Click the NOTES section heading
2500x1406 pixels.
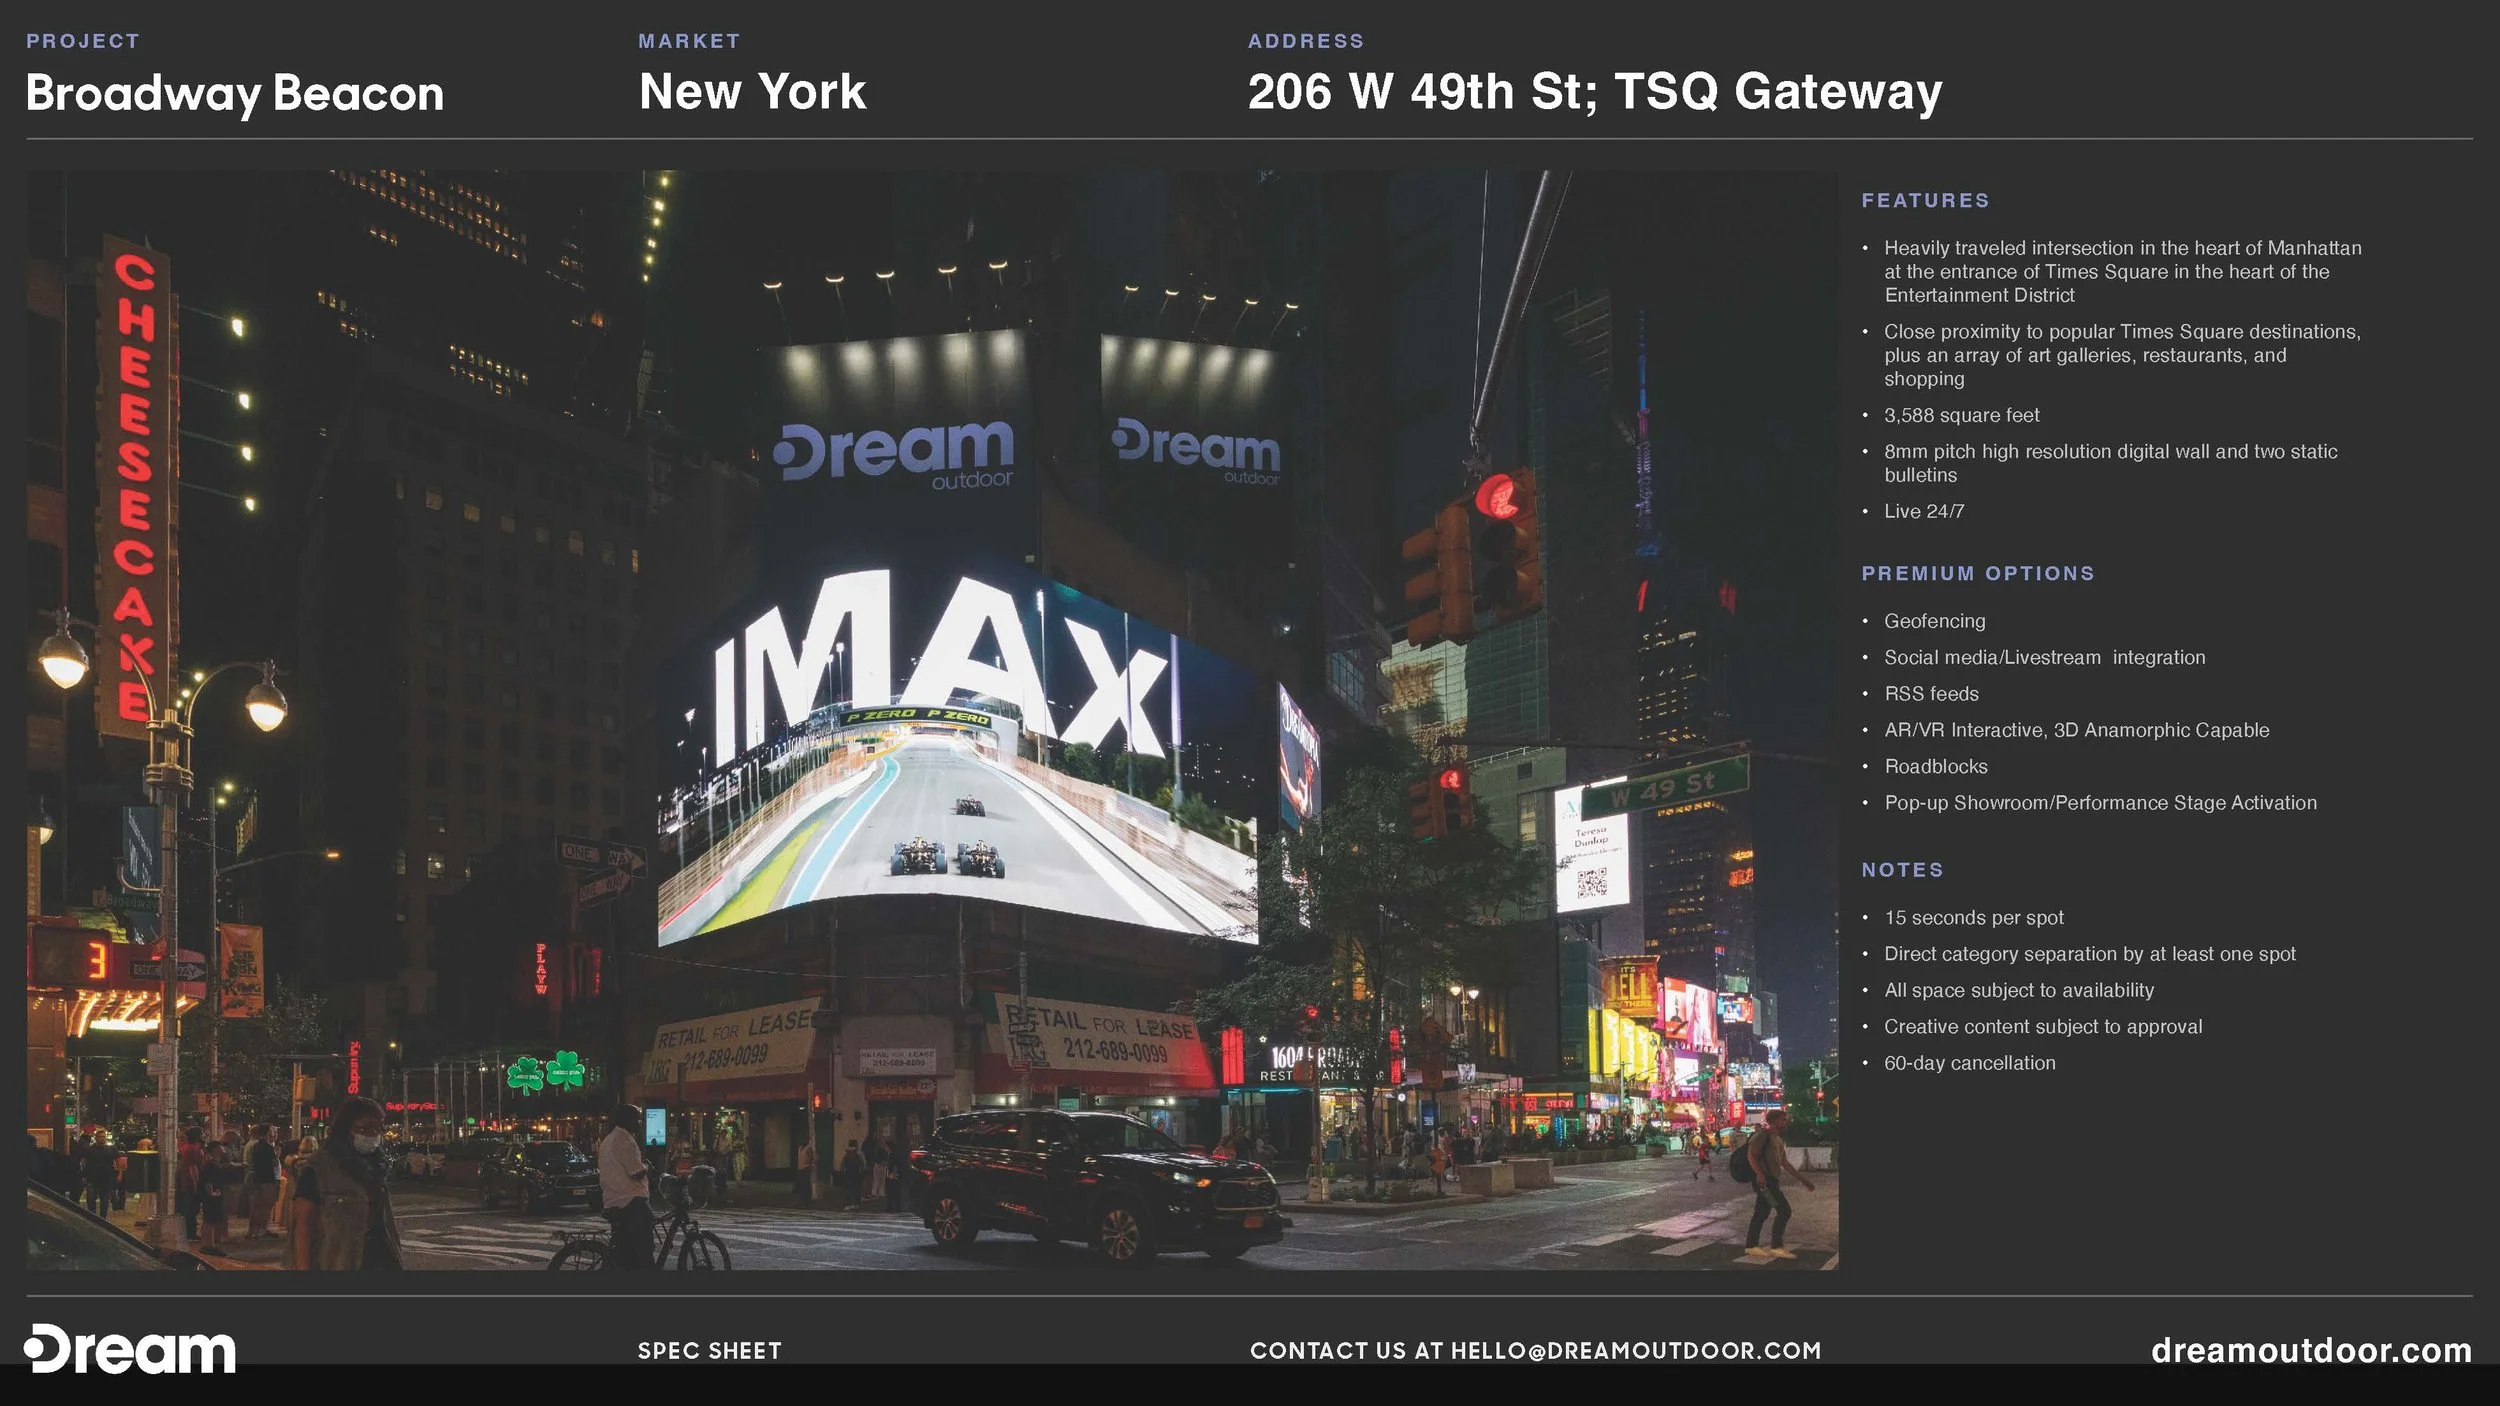pos(1902,870)
